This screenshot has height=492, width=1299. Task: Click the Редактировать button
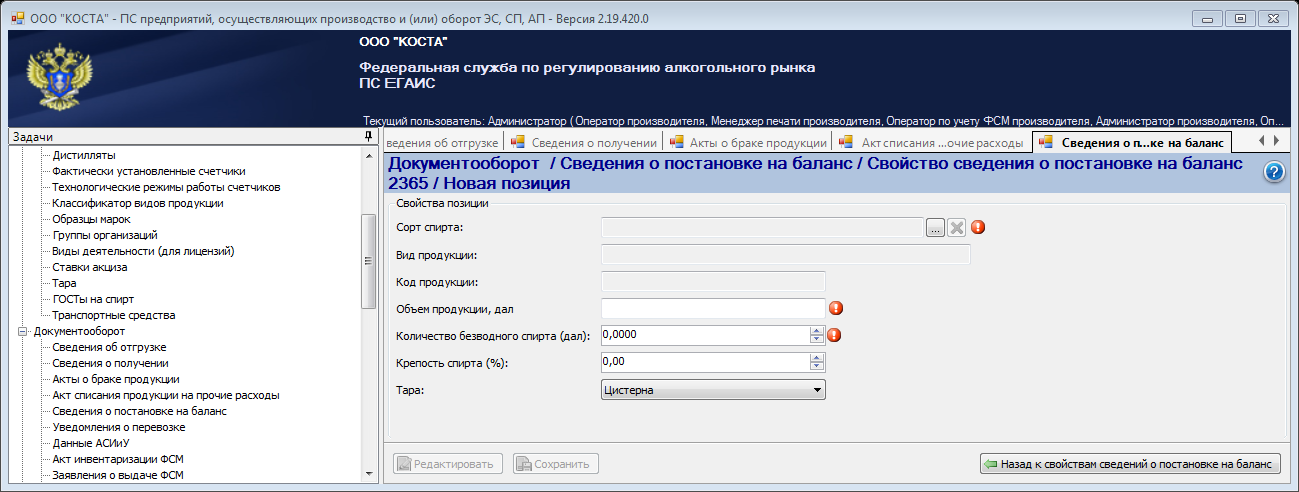pos(449,464)
